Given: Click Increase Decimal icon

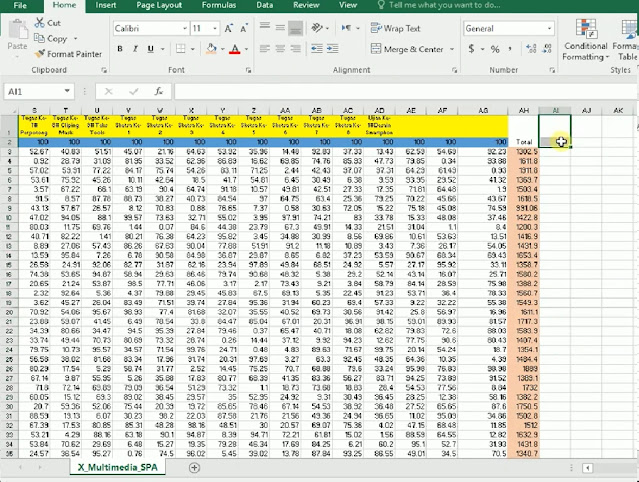Looking at the screenshot, I should (x=531, y=49).
